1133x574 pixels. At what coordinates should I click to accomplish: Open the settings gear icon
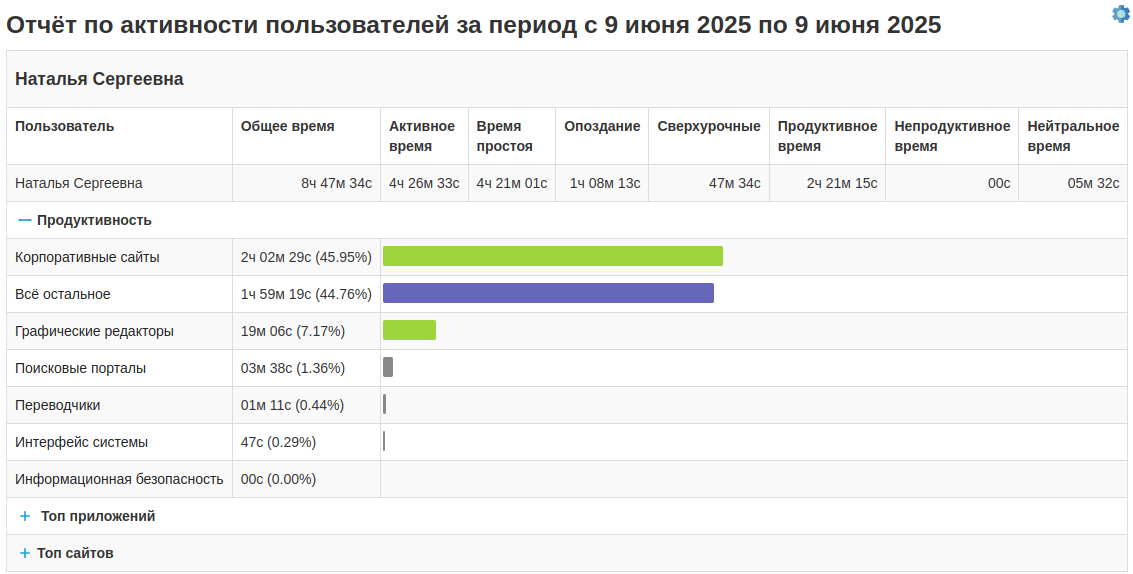1120,14
